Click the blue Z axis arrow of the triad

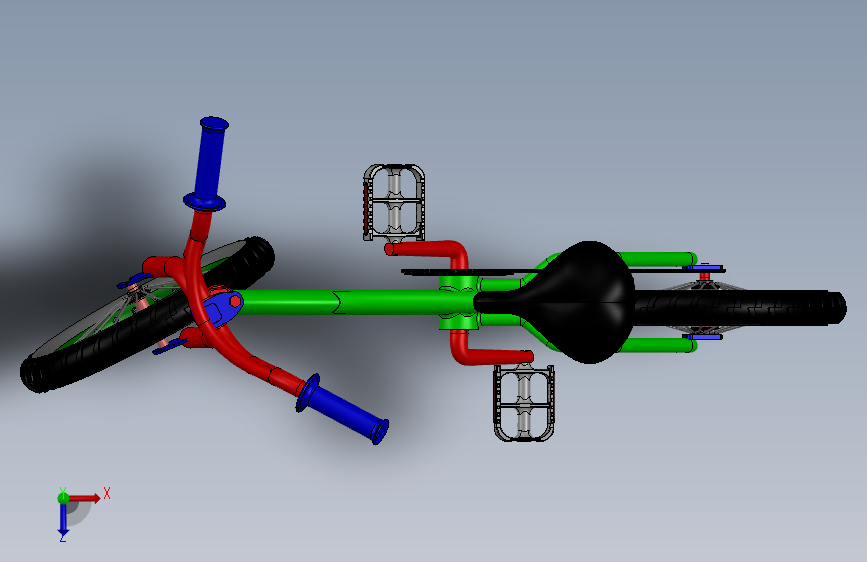tap(63, 520)
